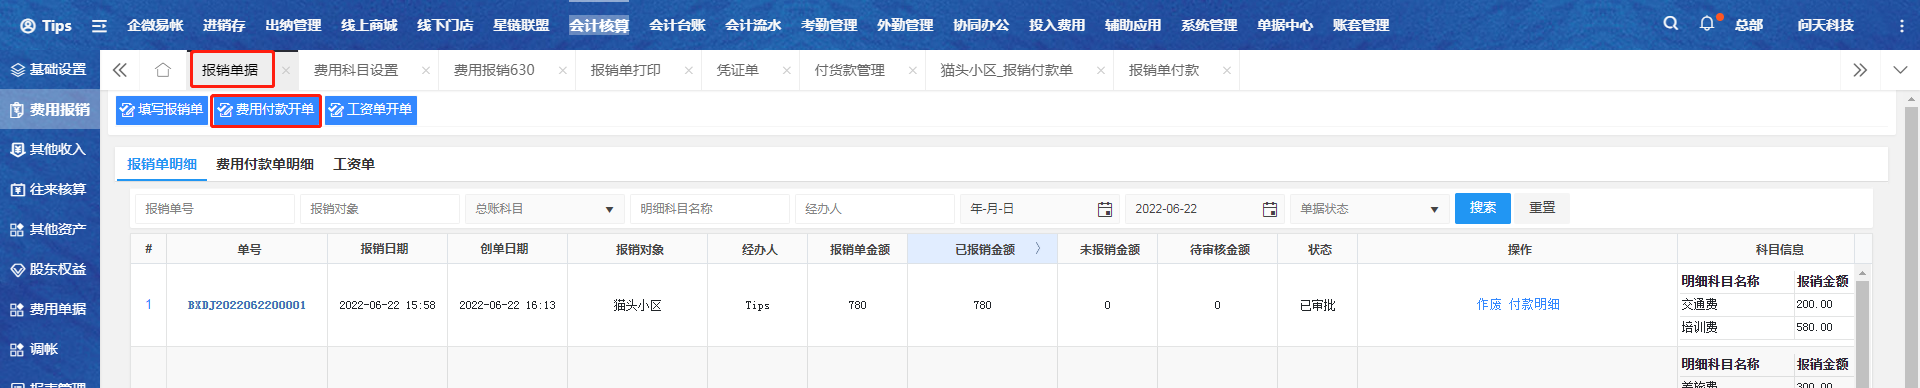
Task: Close the 费用科目设置 tab
Action: [426, 70]
